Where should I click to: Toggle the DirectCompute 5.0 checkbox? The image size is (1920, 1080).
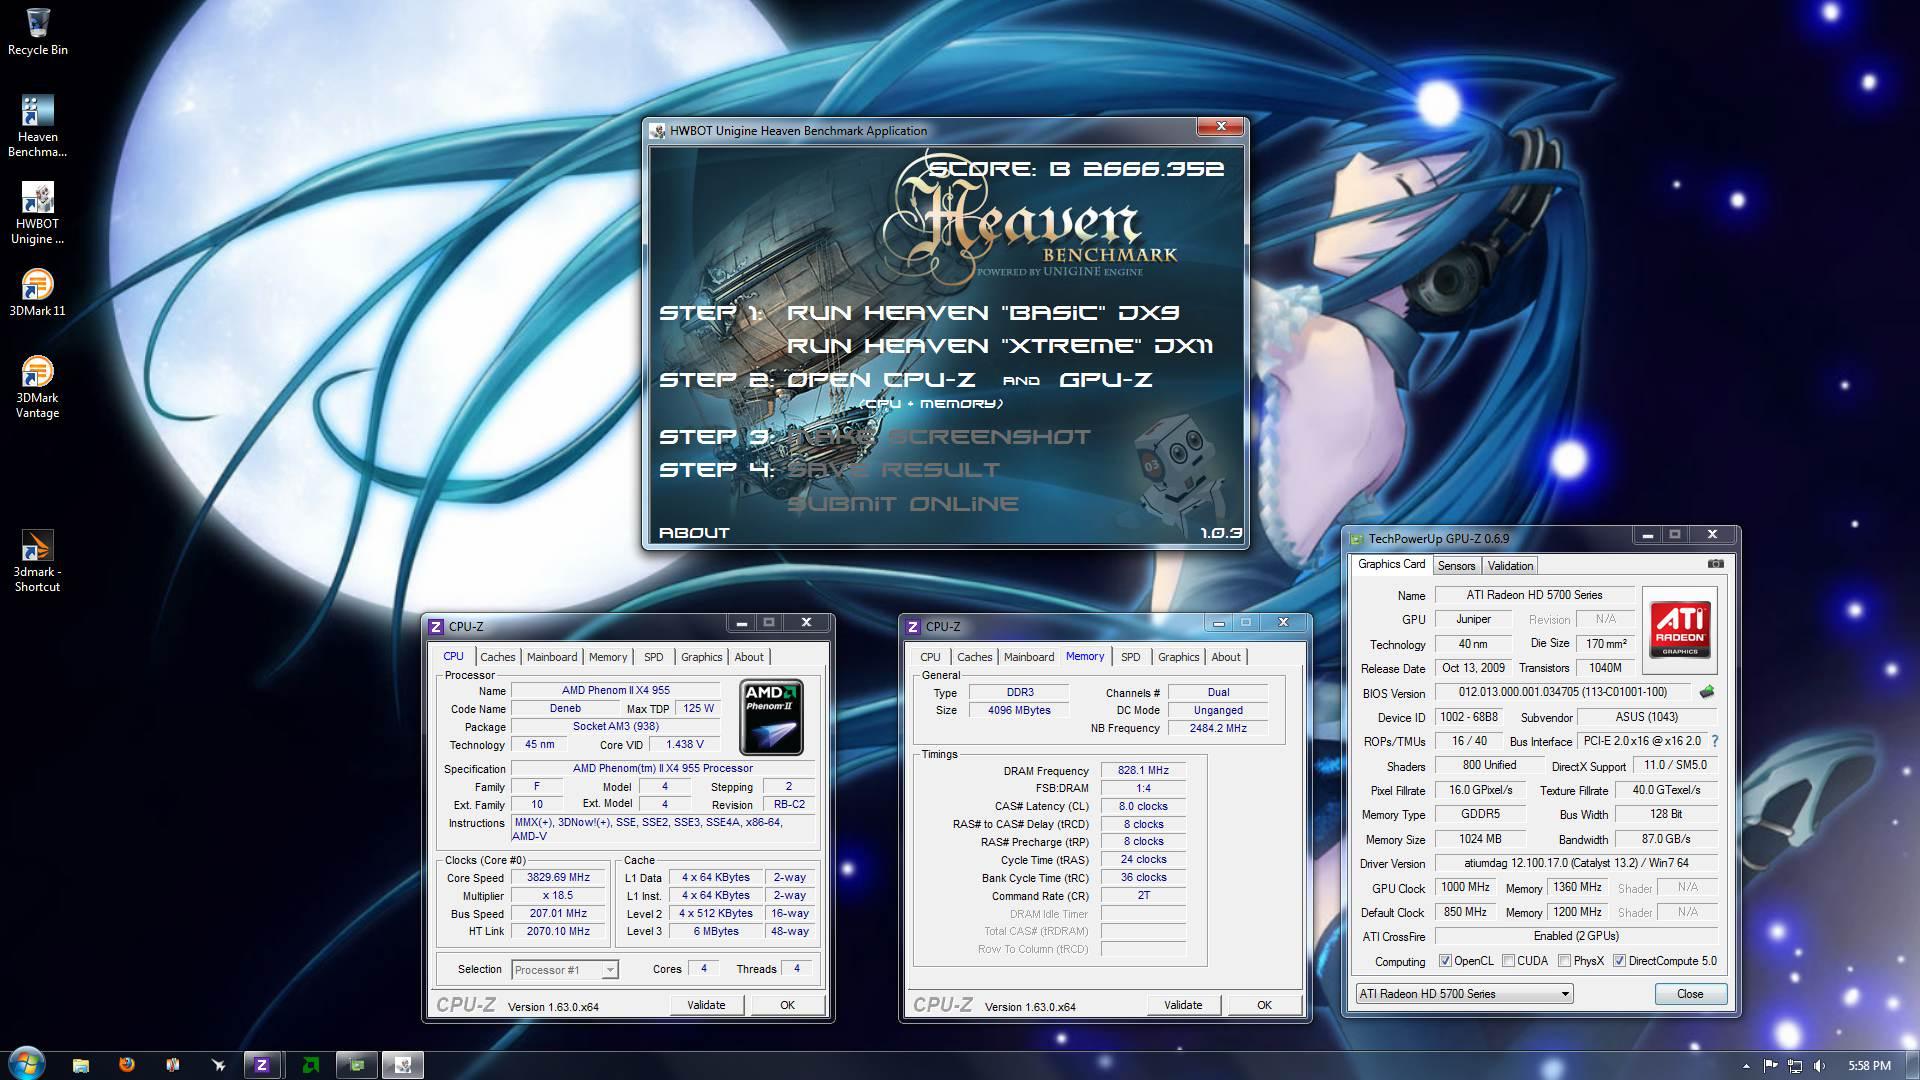(1619, 961)
